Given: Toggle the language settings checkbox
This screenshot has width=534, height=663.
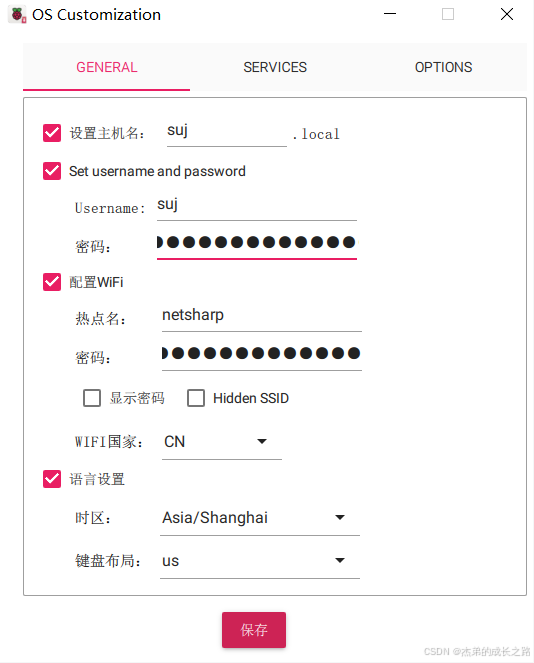Looking at the screenshot, I should 52,479.
